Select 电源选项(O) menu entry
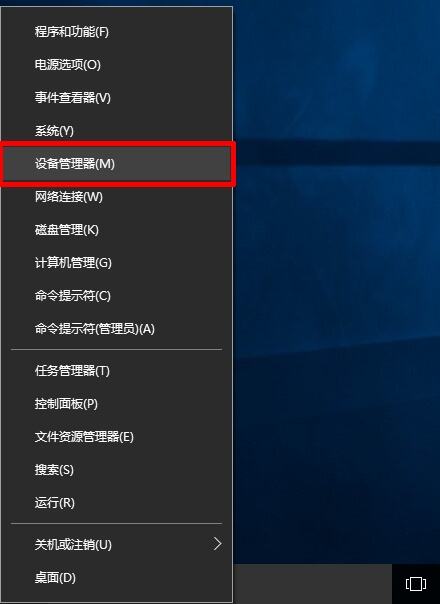Screen dimensions: 440x604 click(116, 64)
